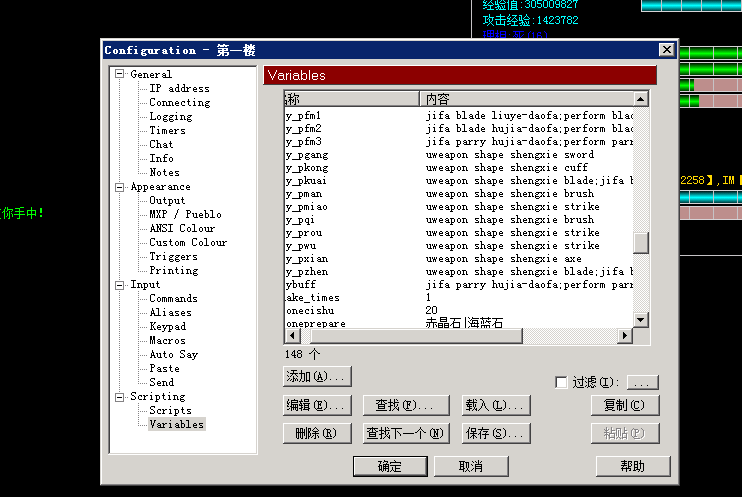Select the Variables tree item
742x497 pixels.
177,425
